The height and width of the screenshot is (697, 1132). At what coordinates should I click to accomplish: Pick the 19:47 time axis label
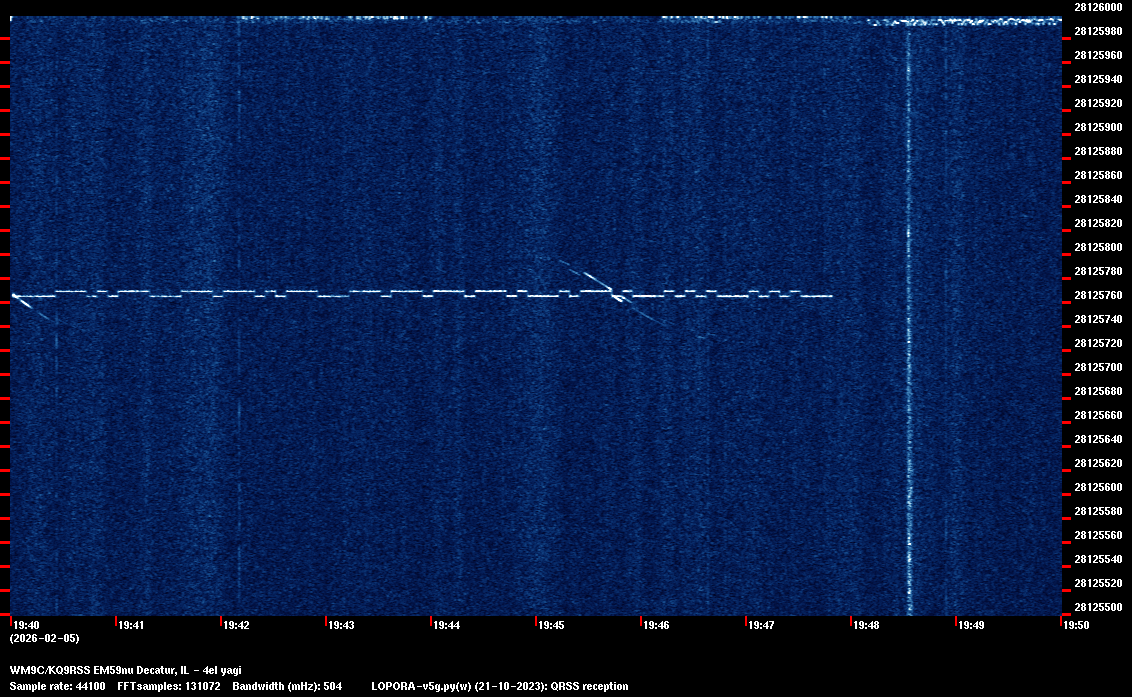point(762,626)
